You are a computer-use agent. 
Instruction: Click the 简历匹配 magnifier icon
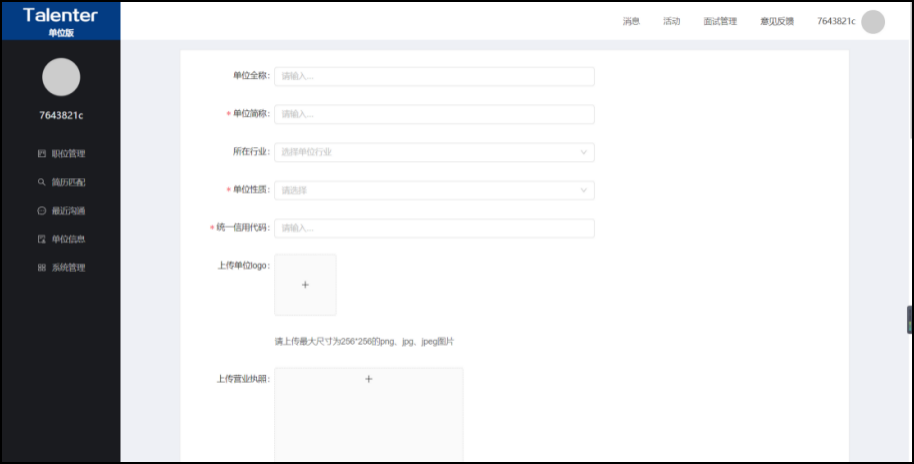click(x=41, y=182)
